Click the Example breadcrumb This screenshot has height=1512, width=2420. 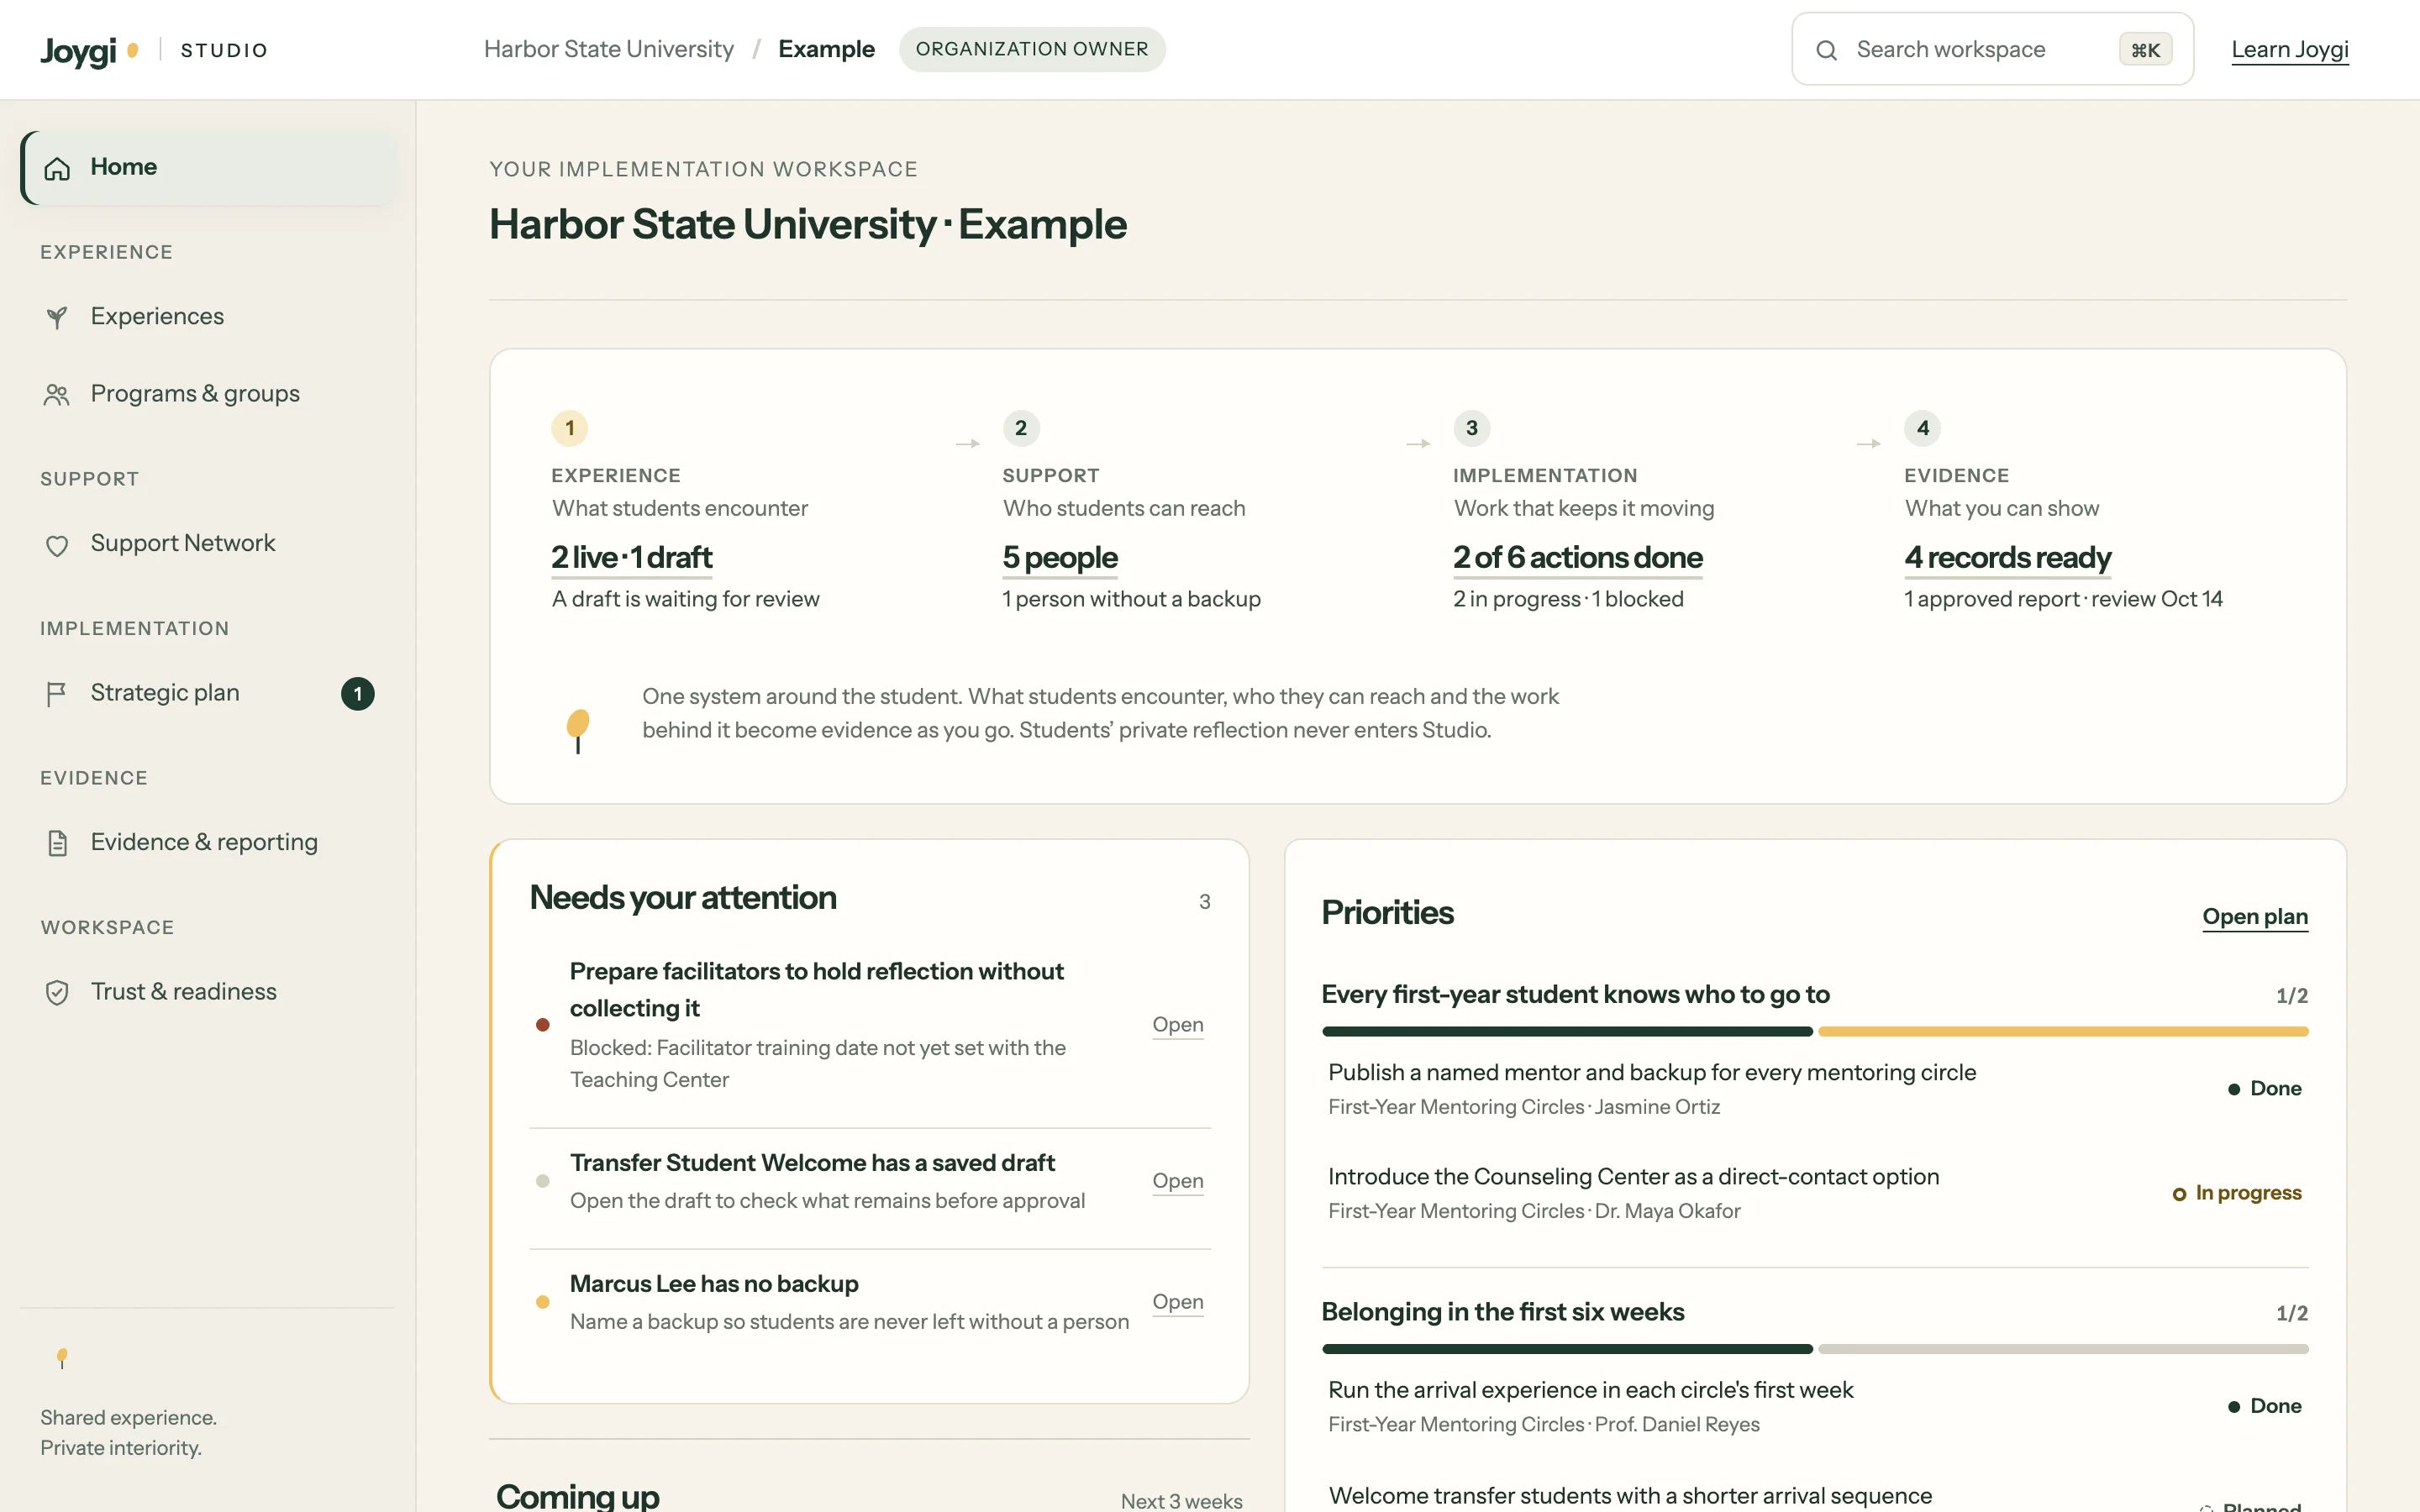pyautogui.click(x=826, y=49)
